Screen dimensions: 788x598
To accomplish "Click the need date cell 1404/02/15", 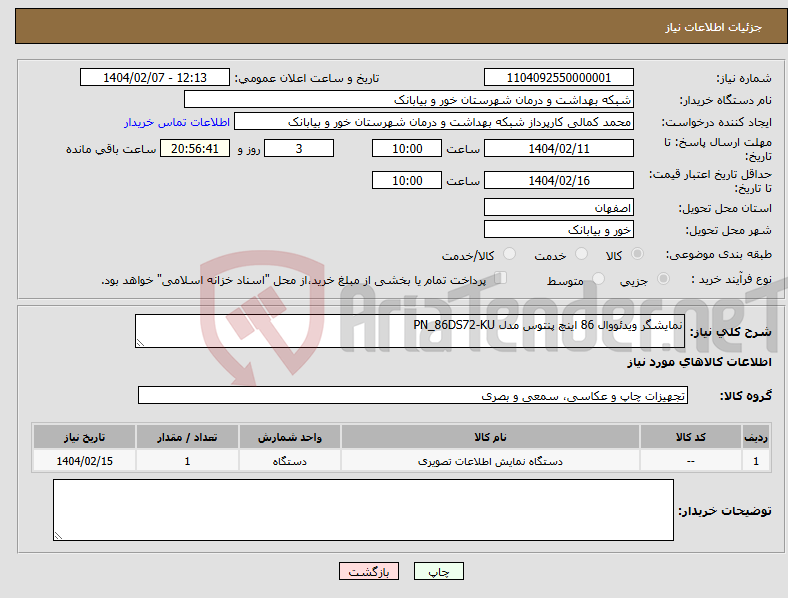I will (84, 461).
